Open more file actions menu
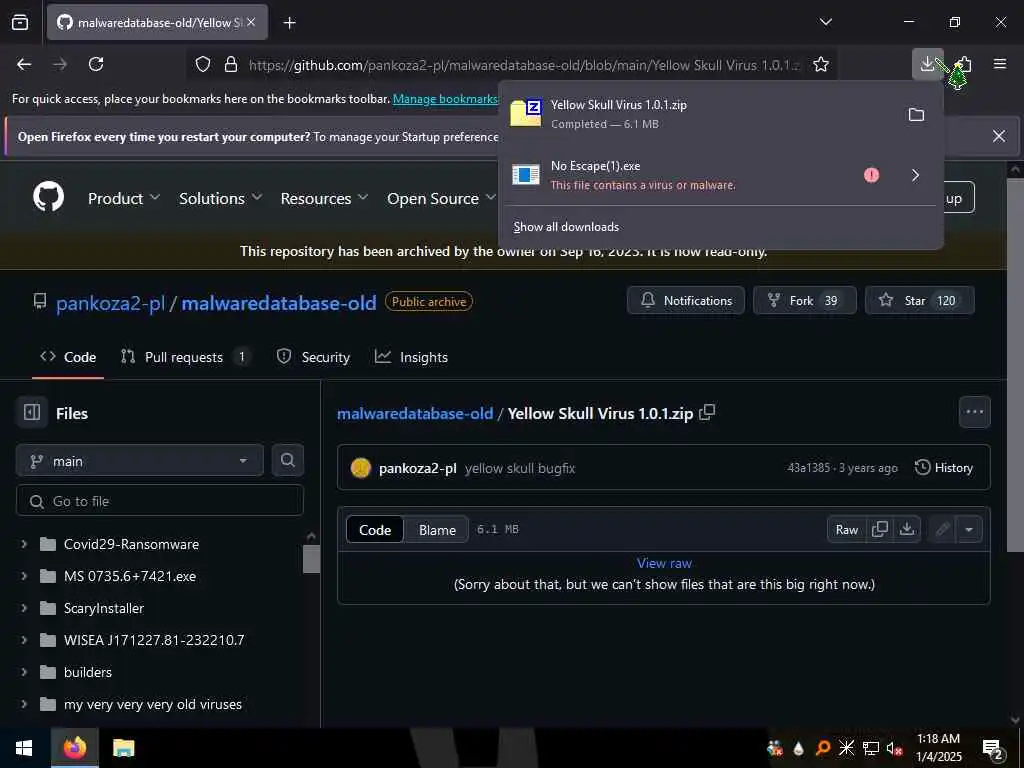Image resolution: width=1024 pixels, height=768 pixels. 974,412
